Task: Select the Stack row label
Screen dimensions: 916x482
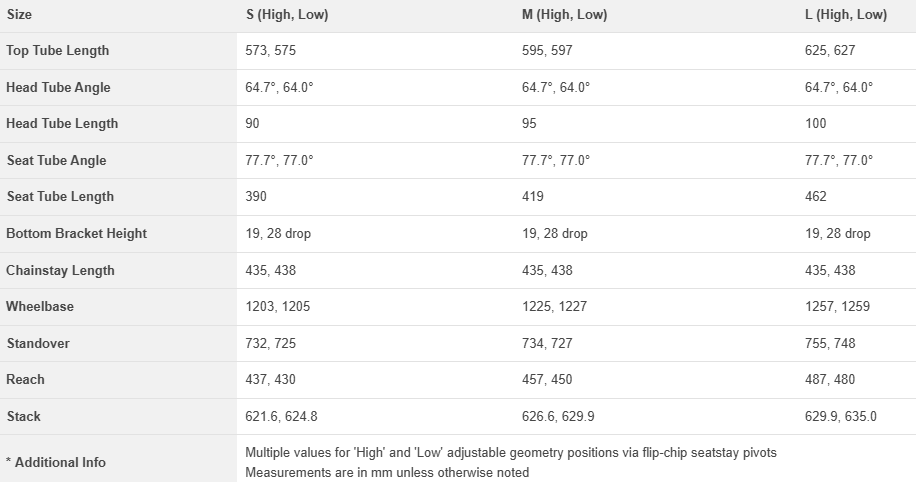Action: point(24,417)
